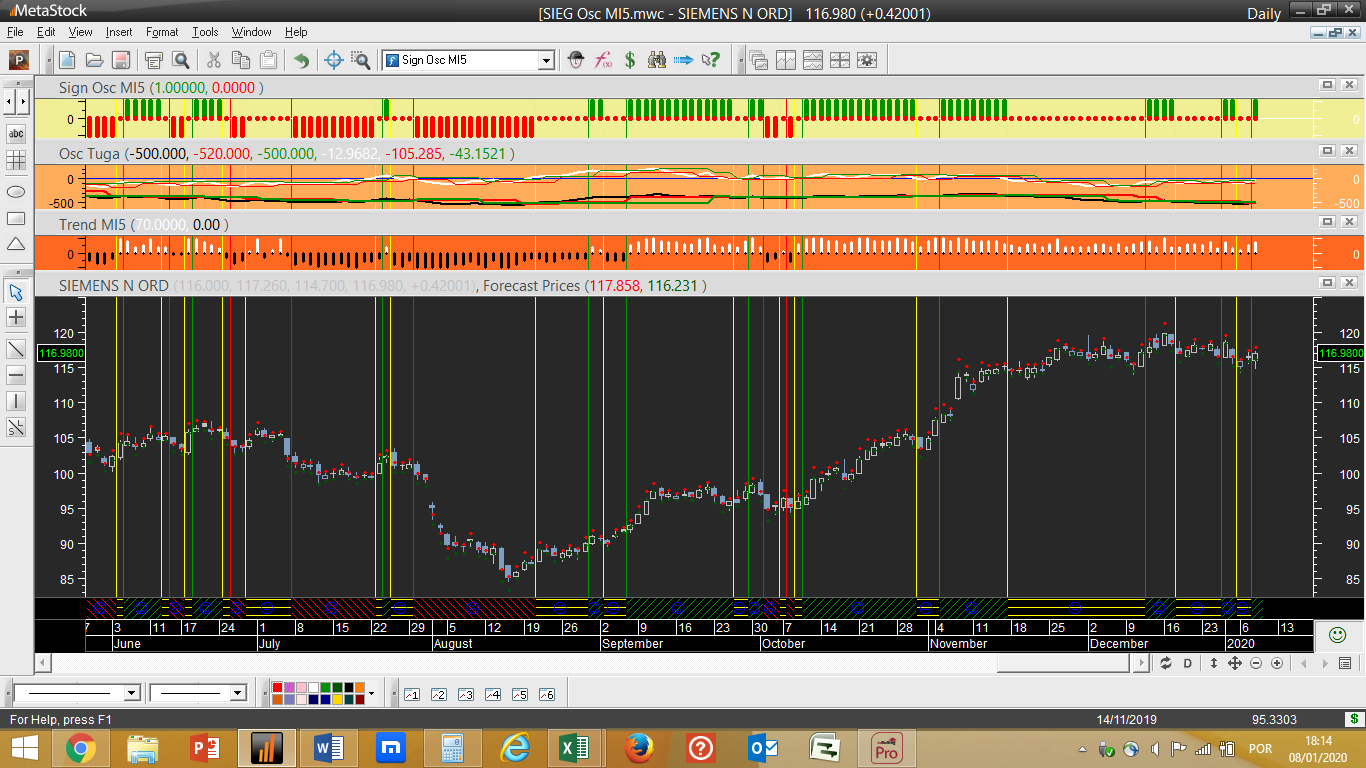Open the line style dropdown
Screen dimensions: 1366x768
click(x=131, y=693)
